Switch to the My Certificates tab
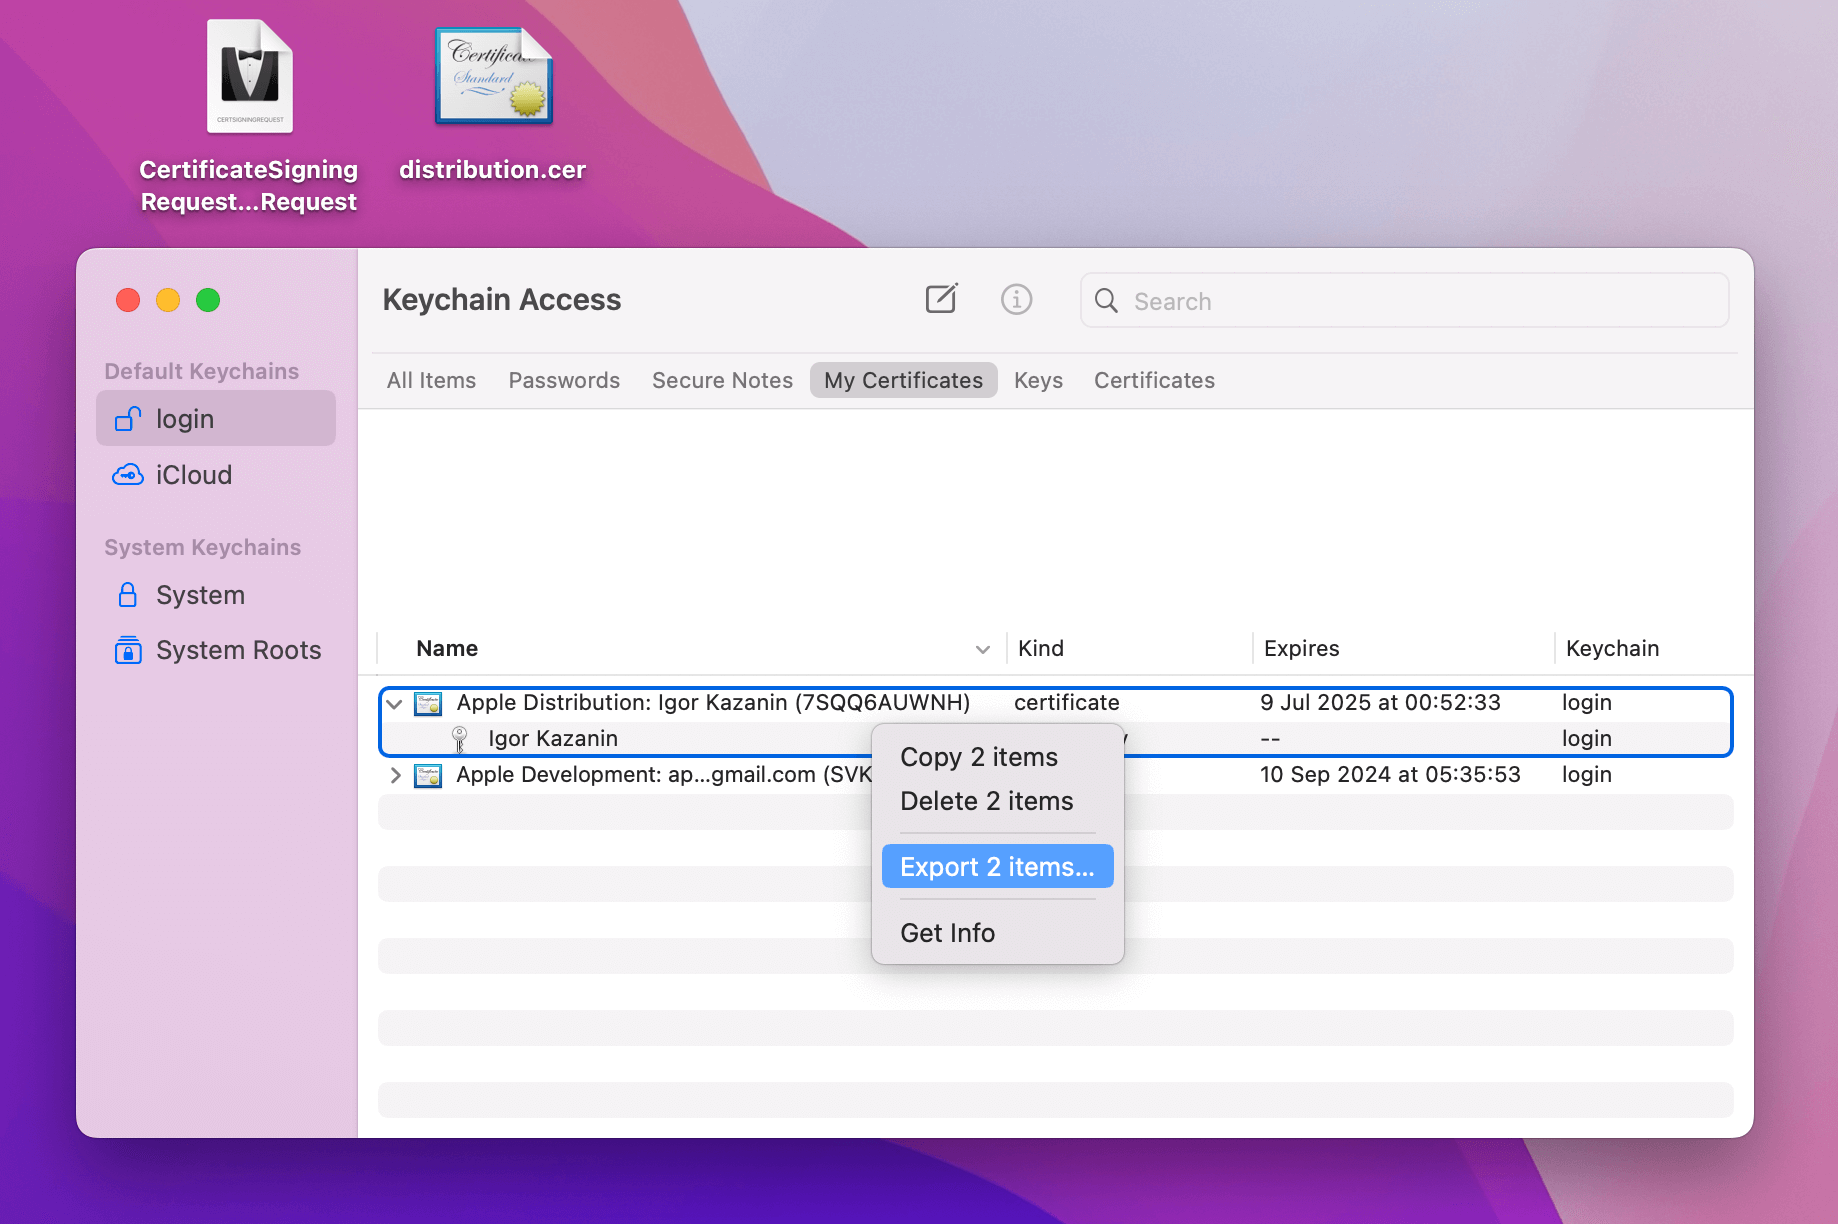This screenshot has height=1224, width=1838. click(903, 380)
